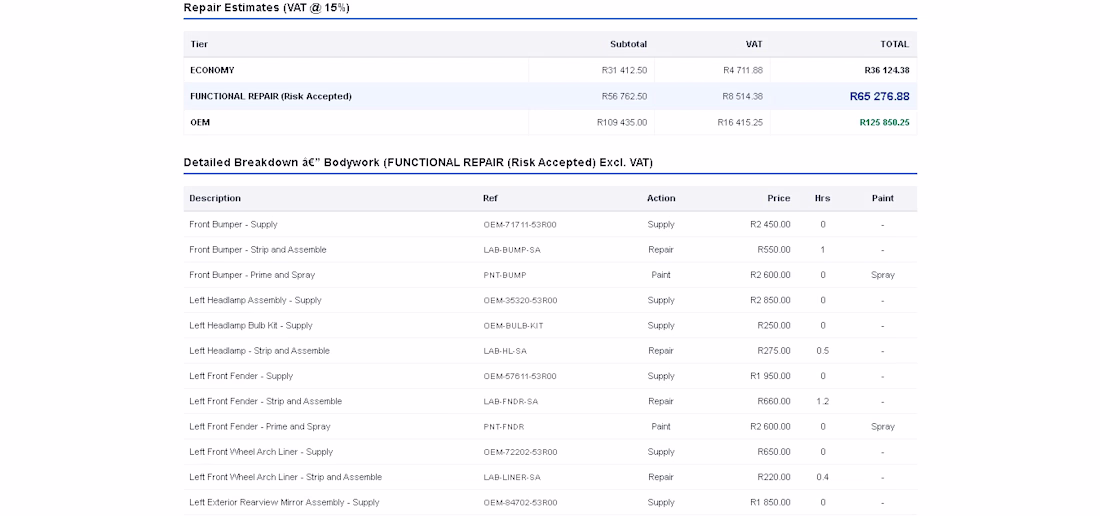
Task: Click ref LAB-BUMP-SA
Action: [x=511, y=250]
